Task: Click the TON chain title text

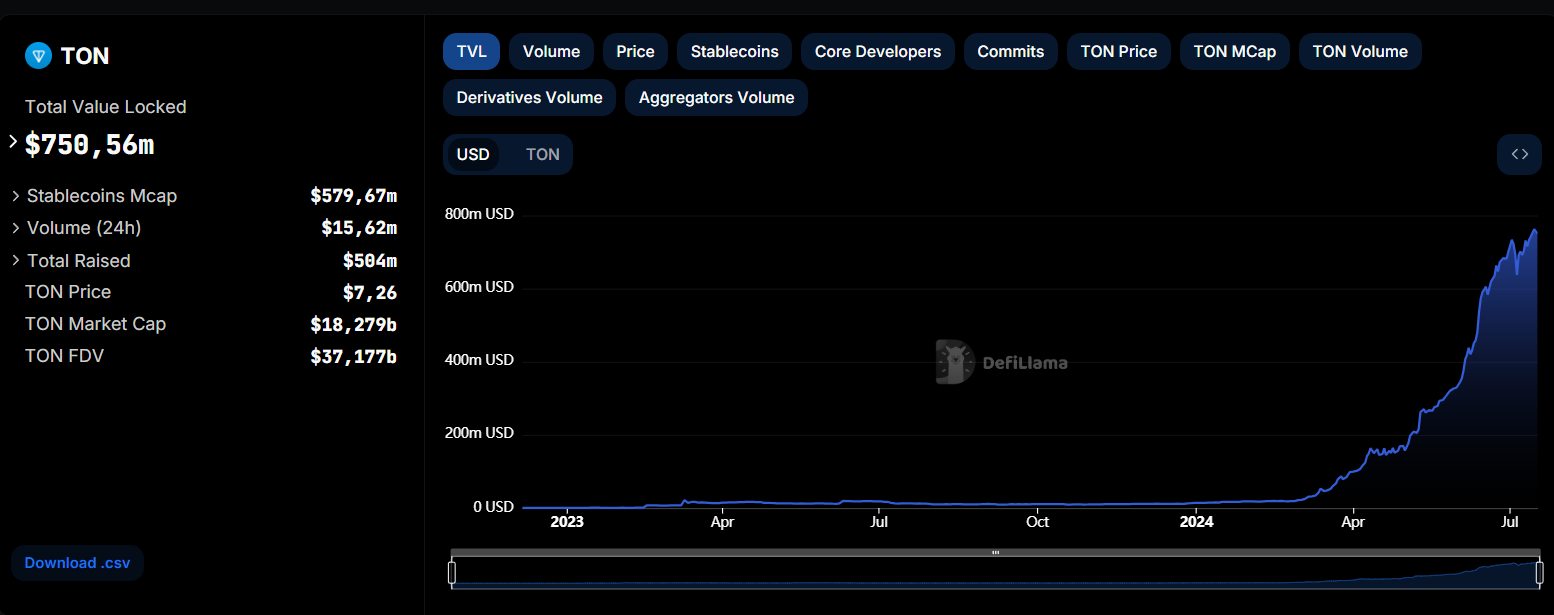Action: pos(85,56)
